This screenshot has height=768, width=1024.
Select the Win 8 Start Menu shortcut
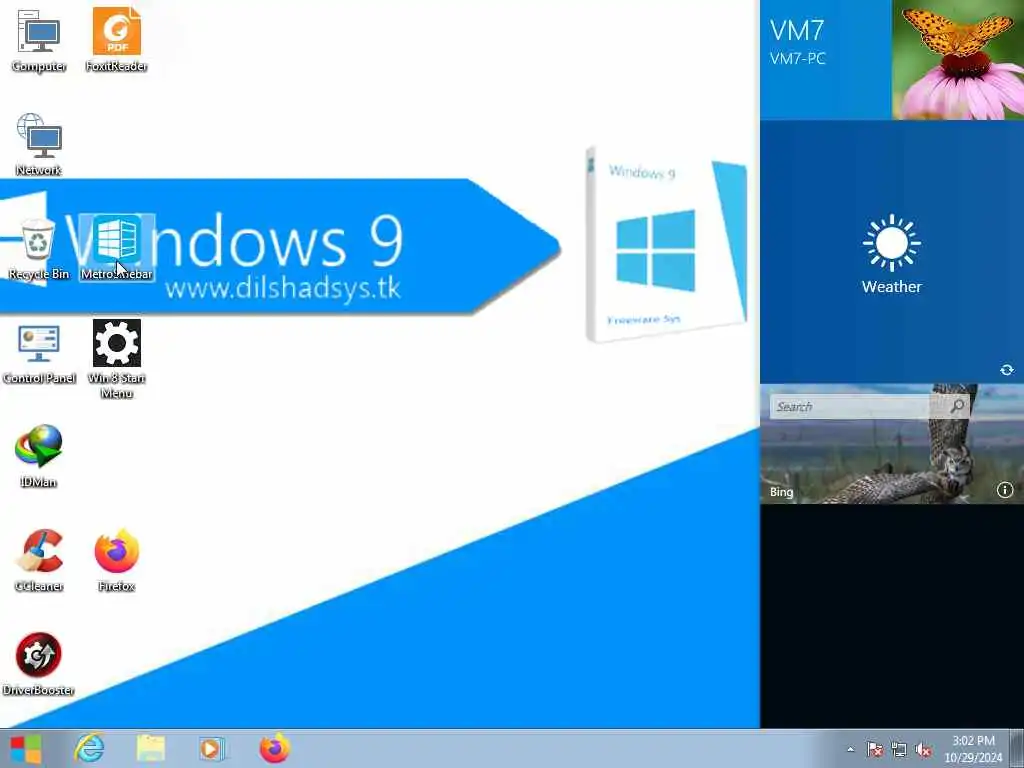click(x=116, y=359)
